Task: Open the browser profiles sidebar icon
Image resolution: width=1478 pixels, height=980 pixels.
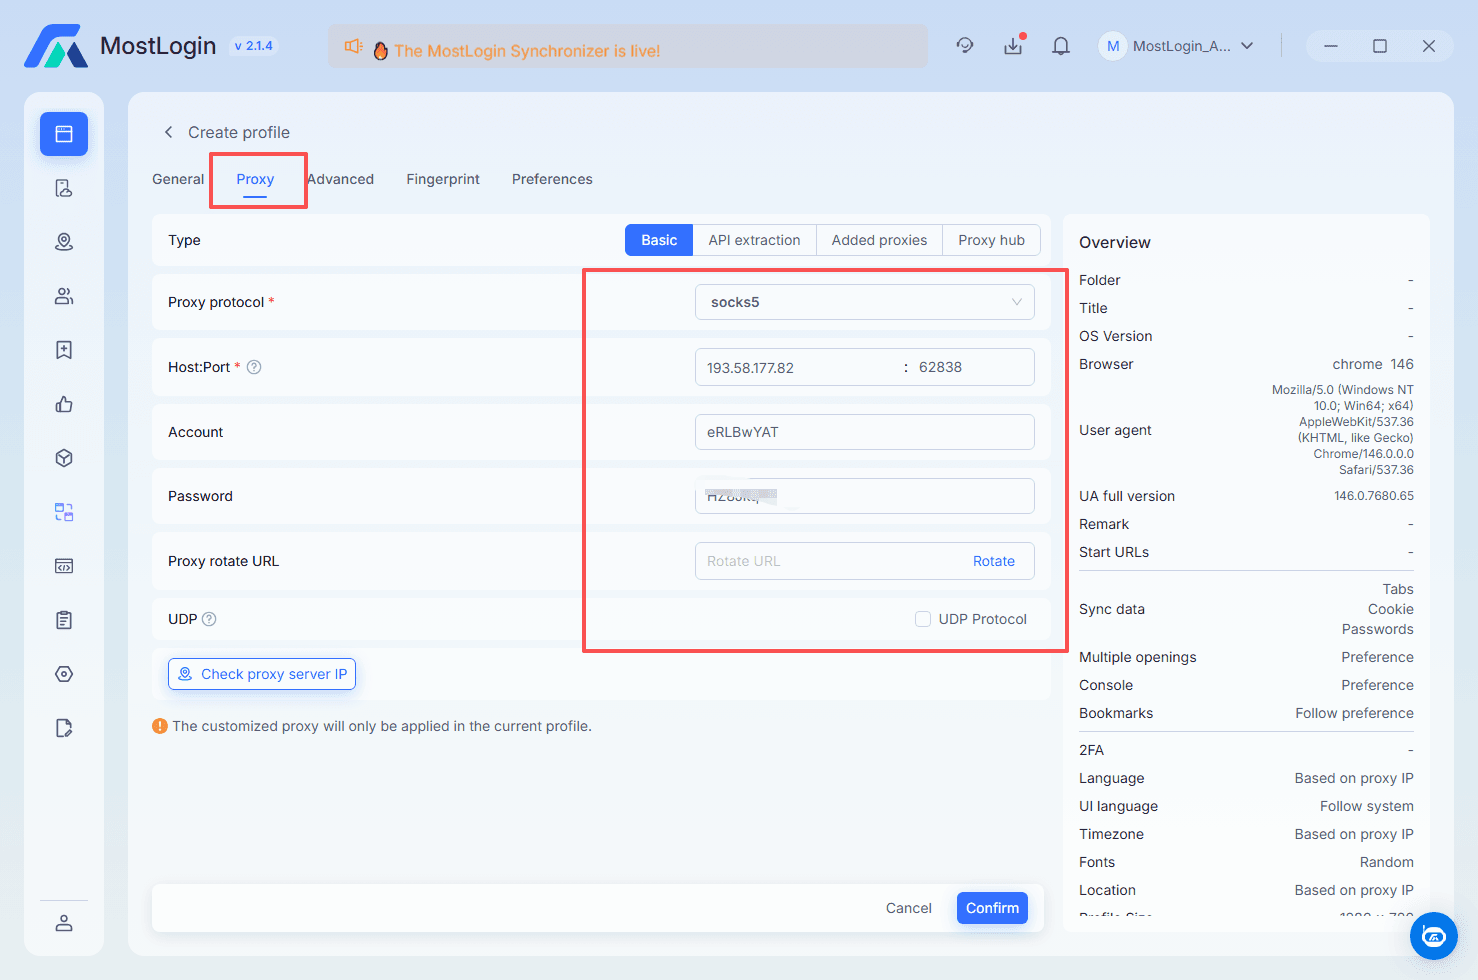Action: [x=64, y=134]
